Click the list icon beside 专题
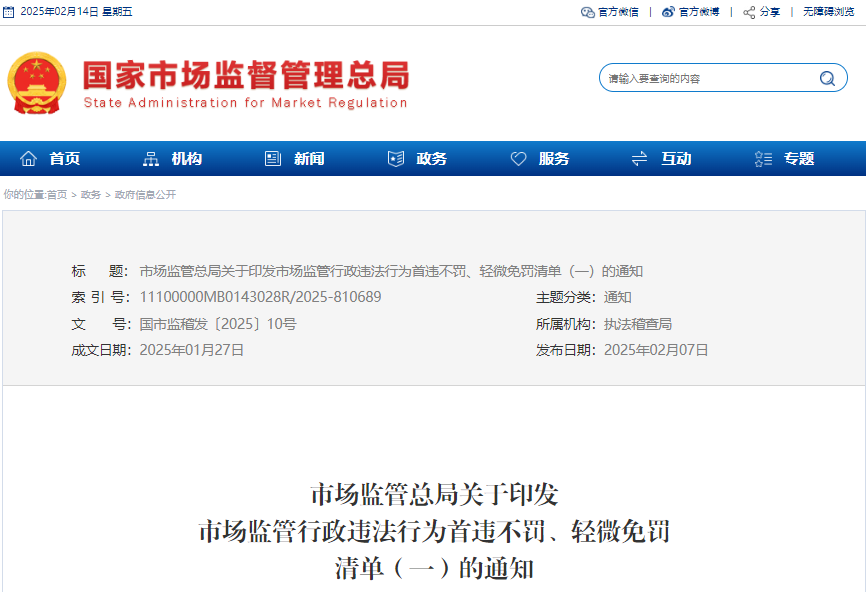This screenshot has width=866, height=592. click(763, 159)
